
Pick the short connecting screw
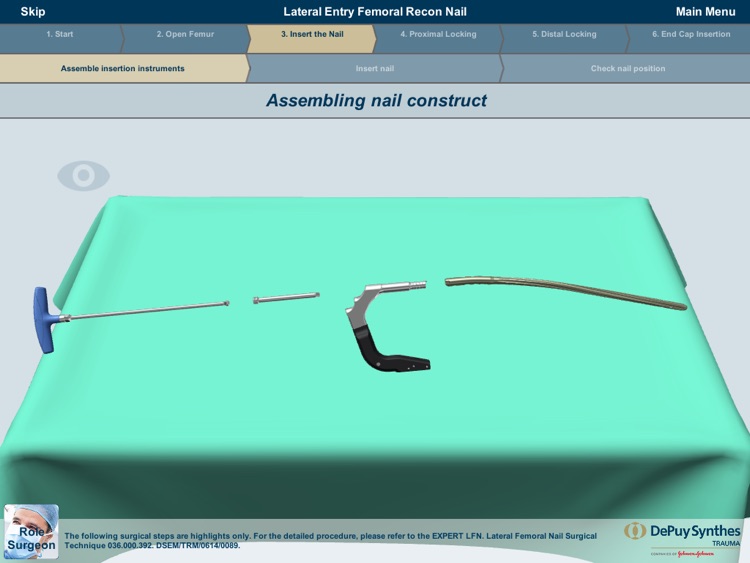286,298
